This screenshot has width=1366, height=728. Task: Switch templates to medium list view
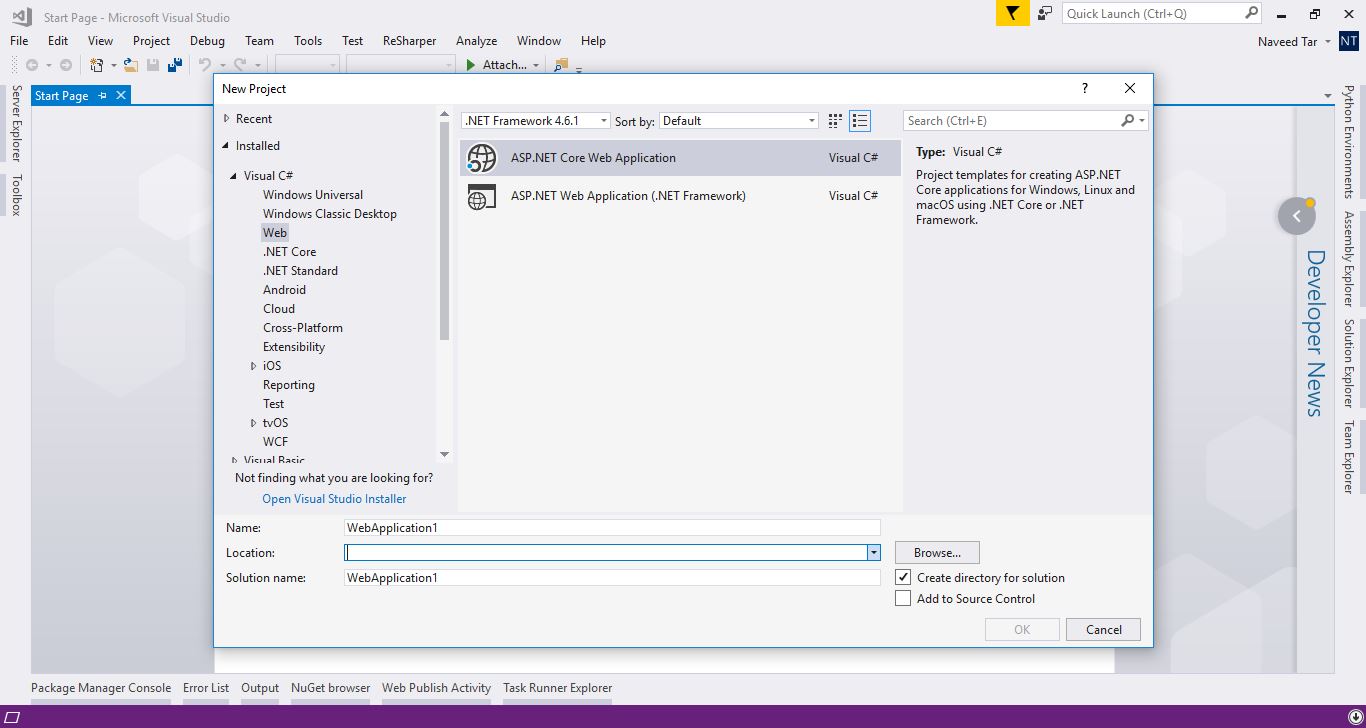point(860,121)
